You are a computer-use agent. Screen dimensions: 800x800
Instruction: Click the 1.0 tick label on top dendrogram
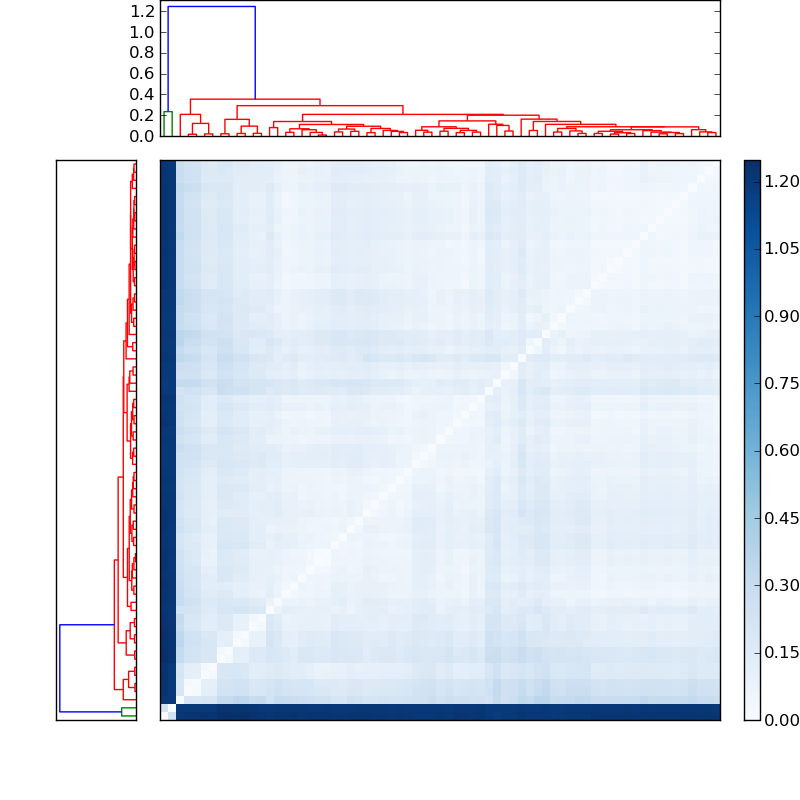click(142, 32)
